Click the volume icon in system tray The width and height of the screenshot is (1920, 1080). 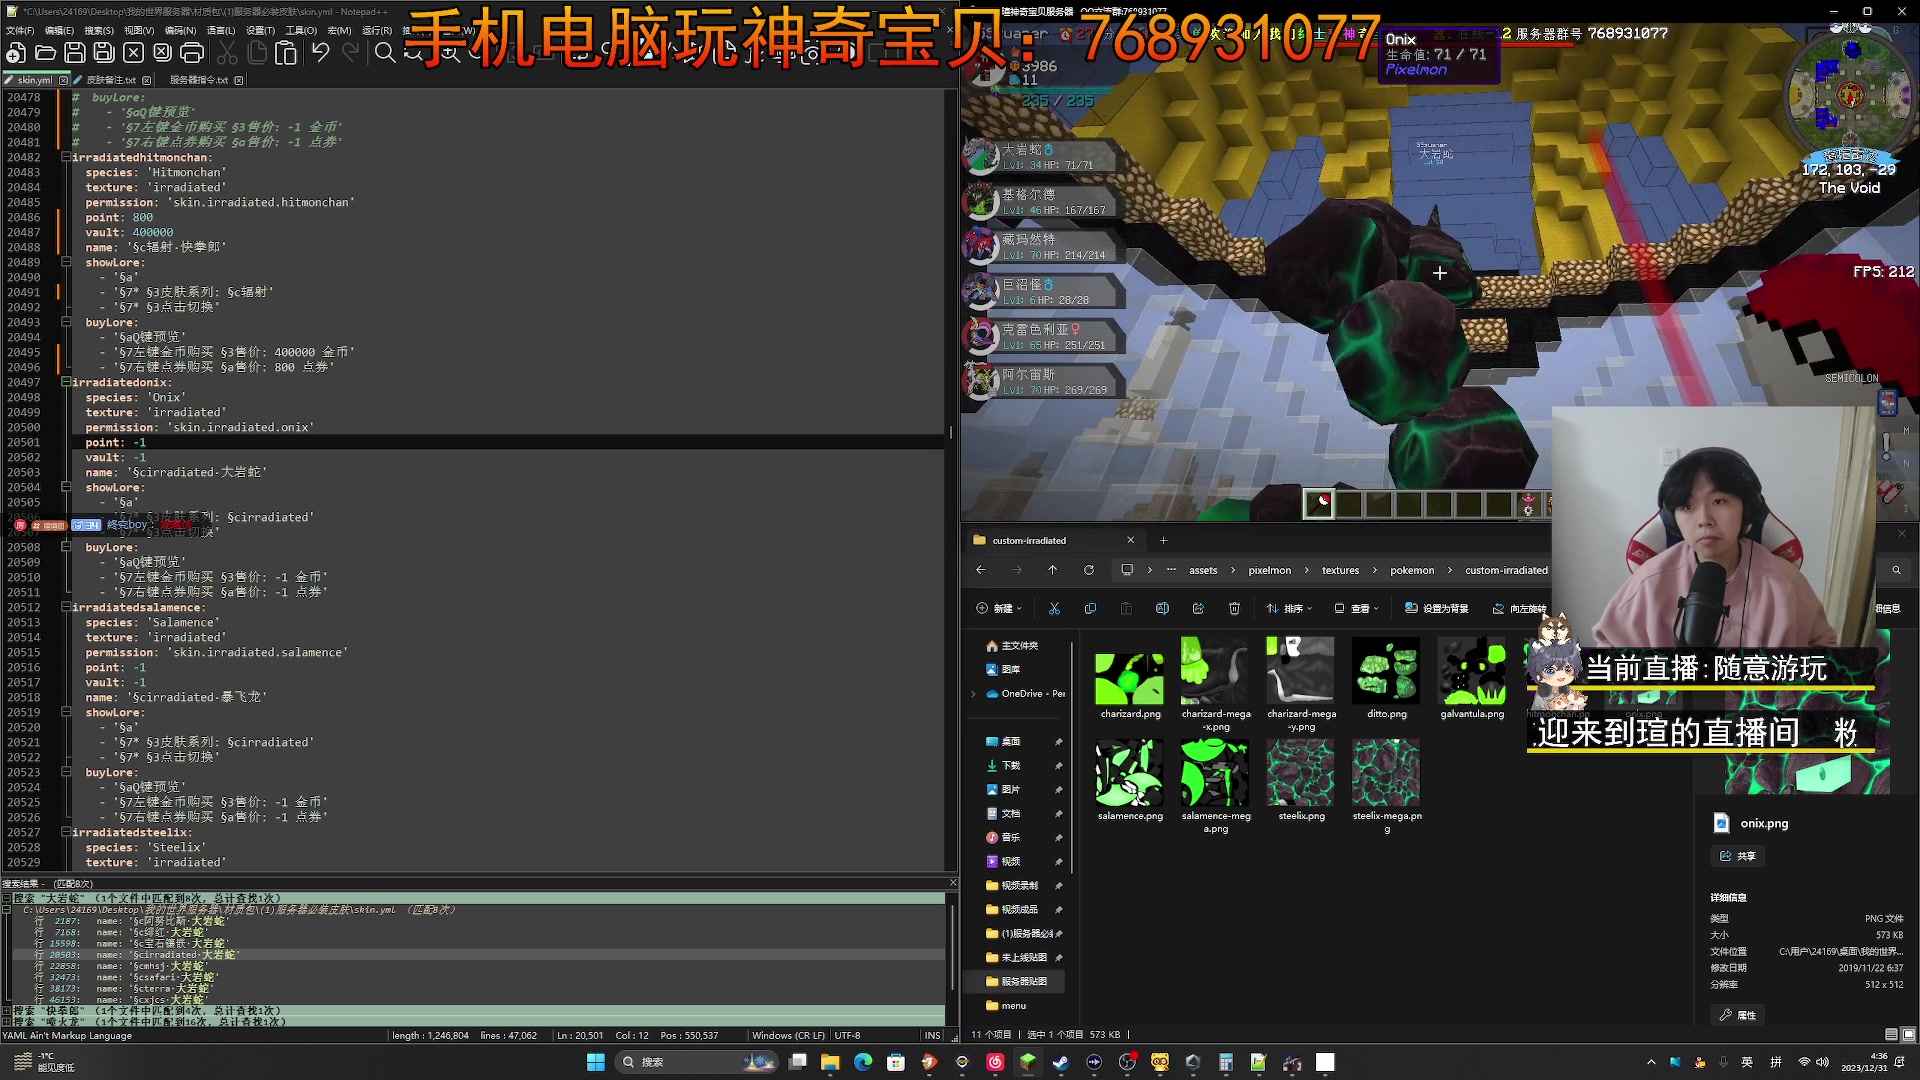coord(1823,1062)
